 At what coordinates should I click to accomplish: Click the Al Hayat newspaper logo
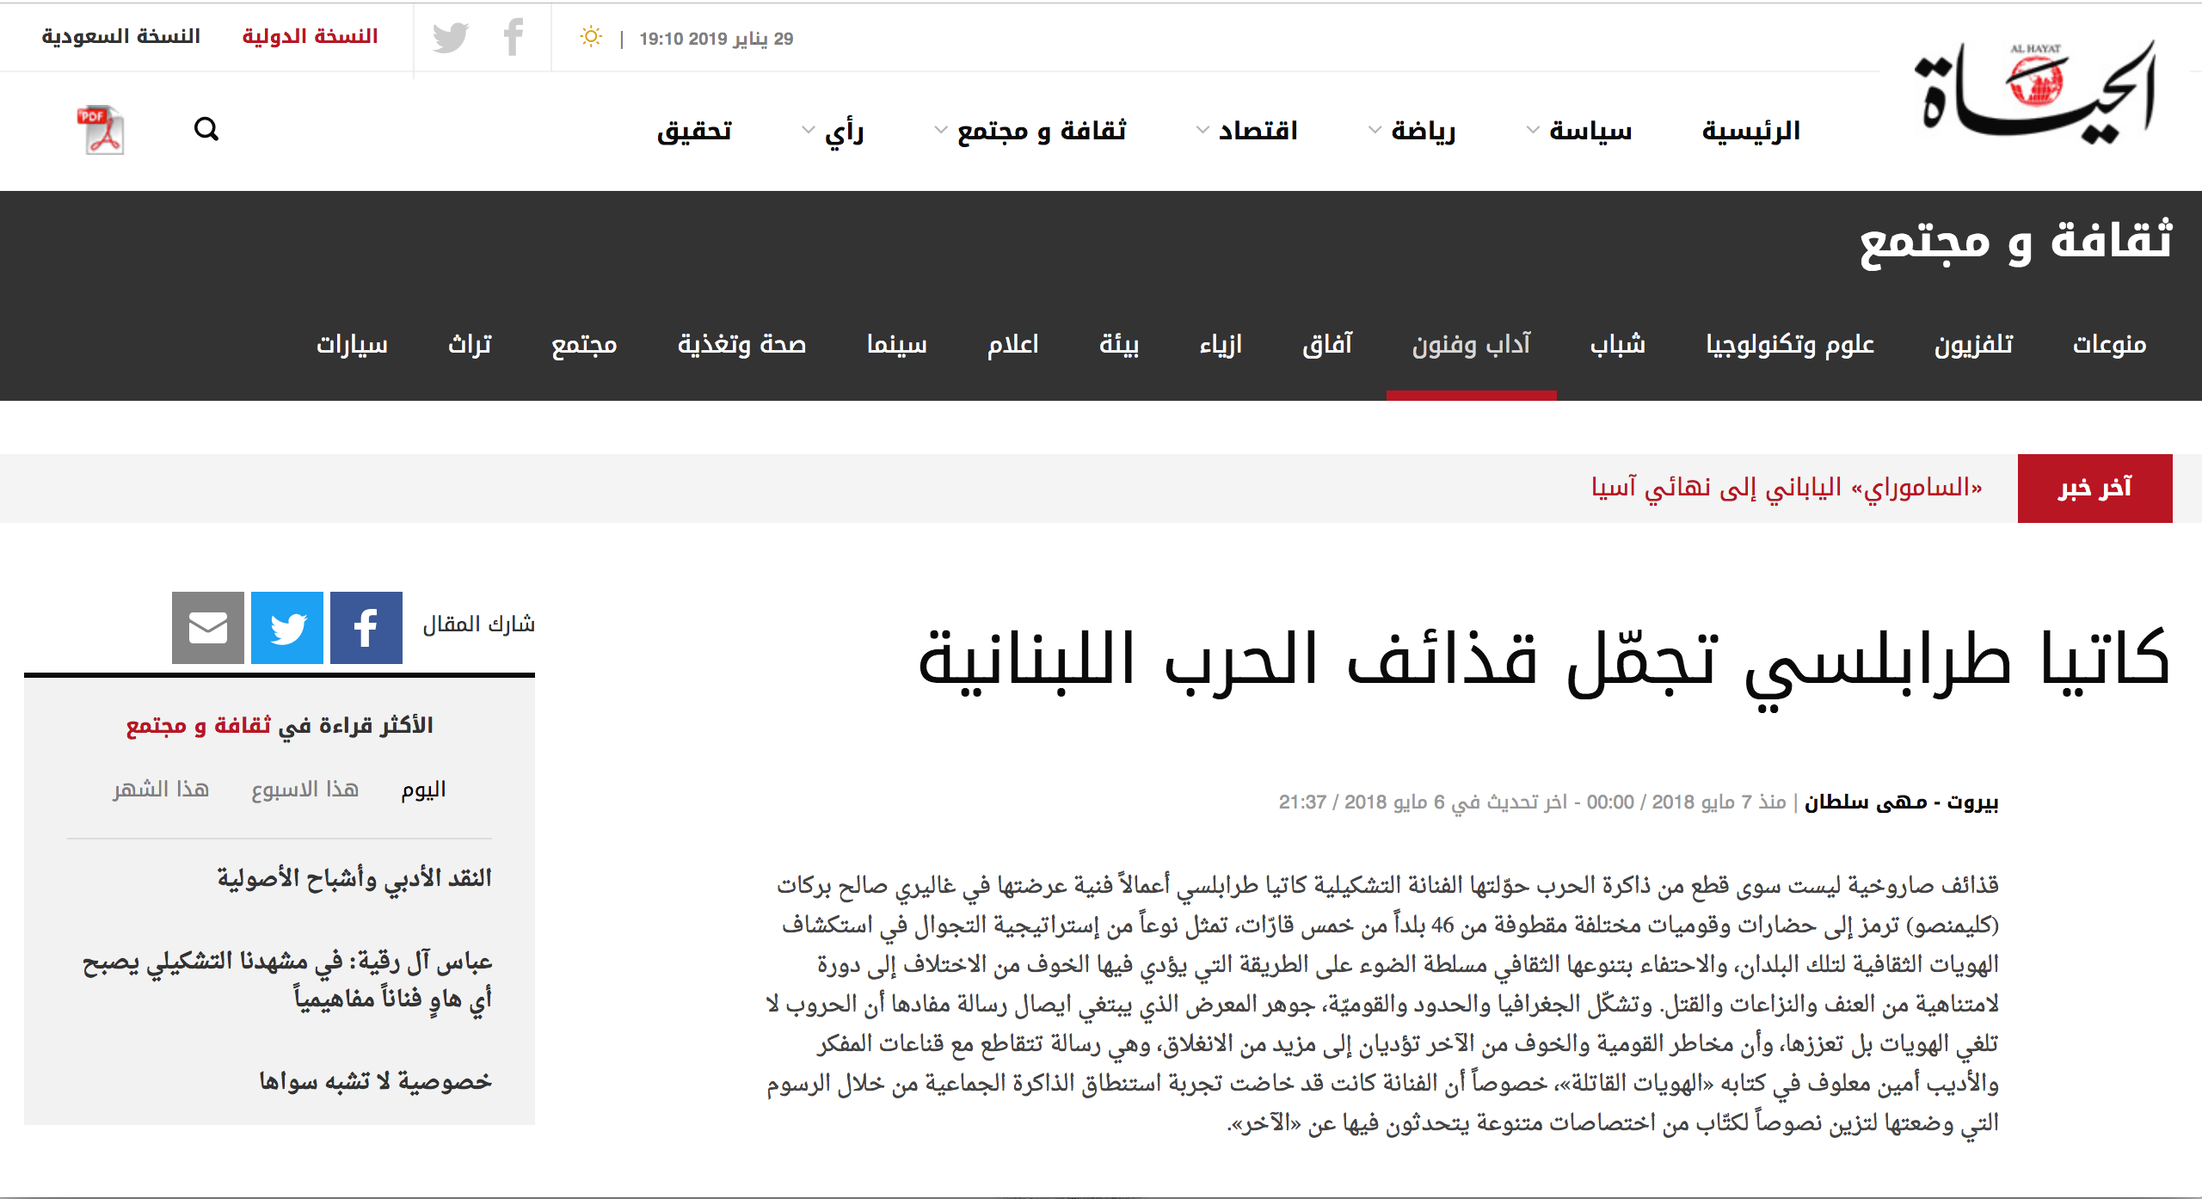[x=2036, y=92]
